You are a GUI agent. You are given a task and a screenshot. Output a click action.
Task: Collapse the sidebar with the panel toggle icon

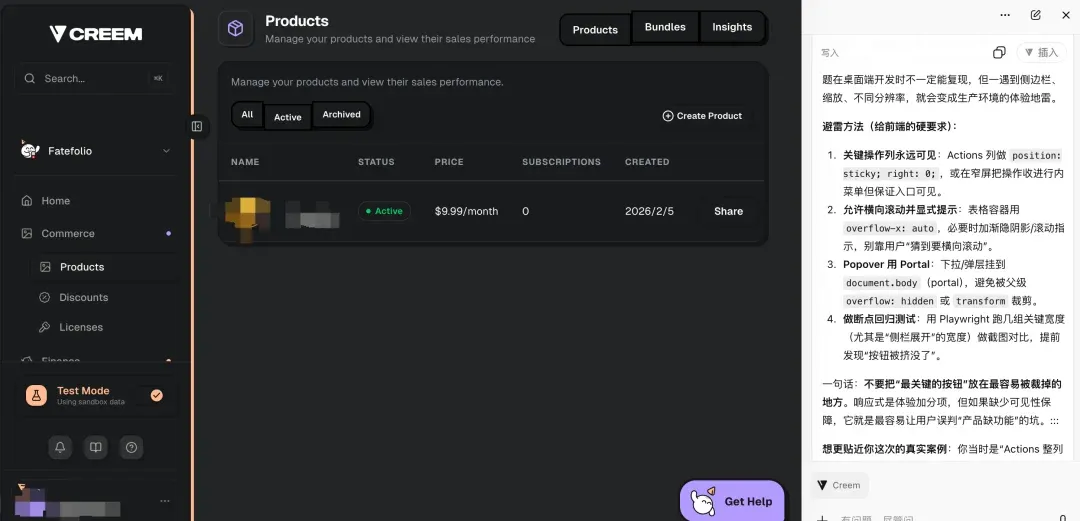pos(197,126)
